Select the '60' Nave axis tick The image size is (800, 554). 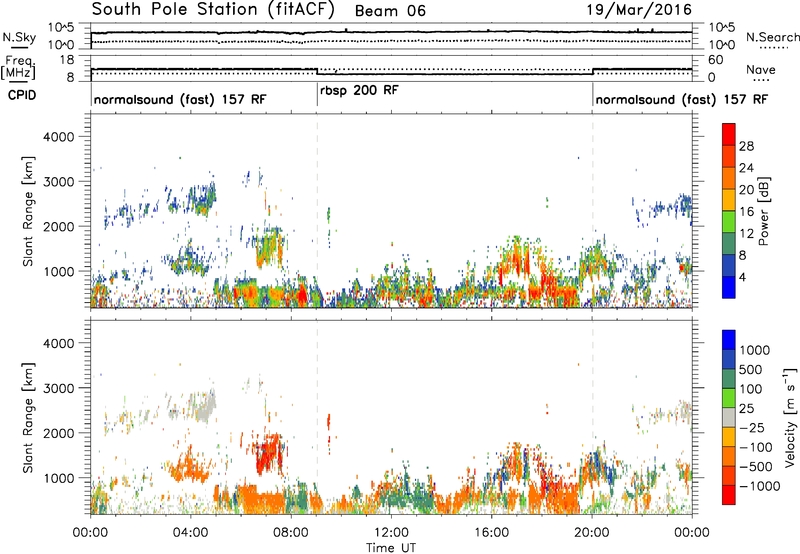pyautogui.click(x=715, y=60)
